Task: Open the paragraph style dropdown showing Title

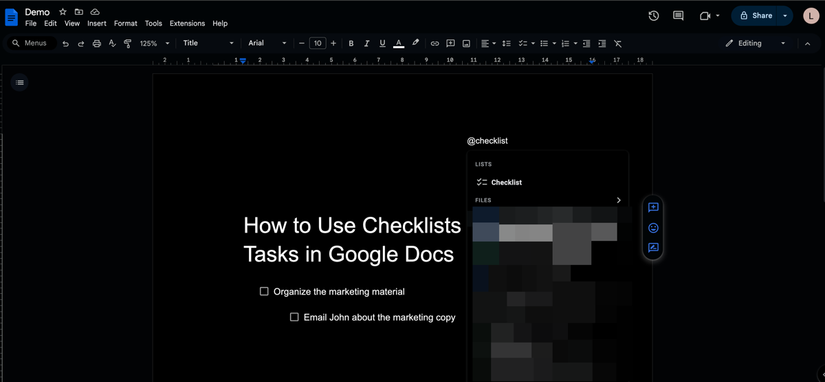Action: (208, 43)
